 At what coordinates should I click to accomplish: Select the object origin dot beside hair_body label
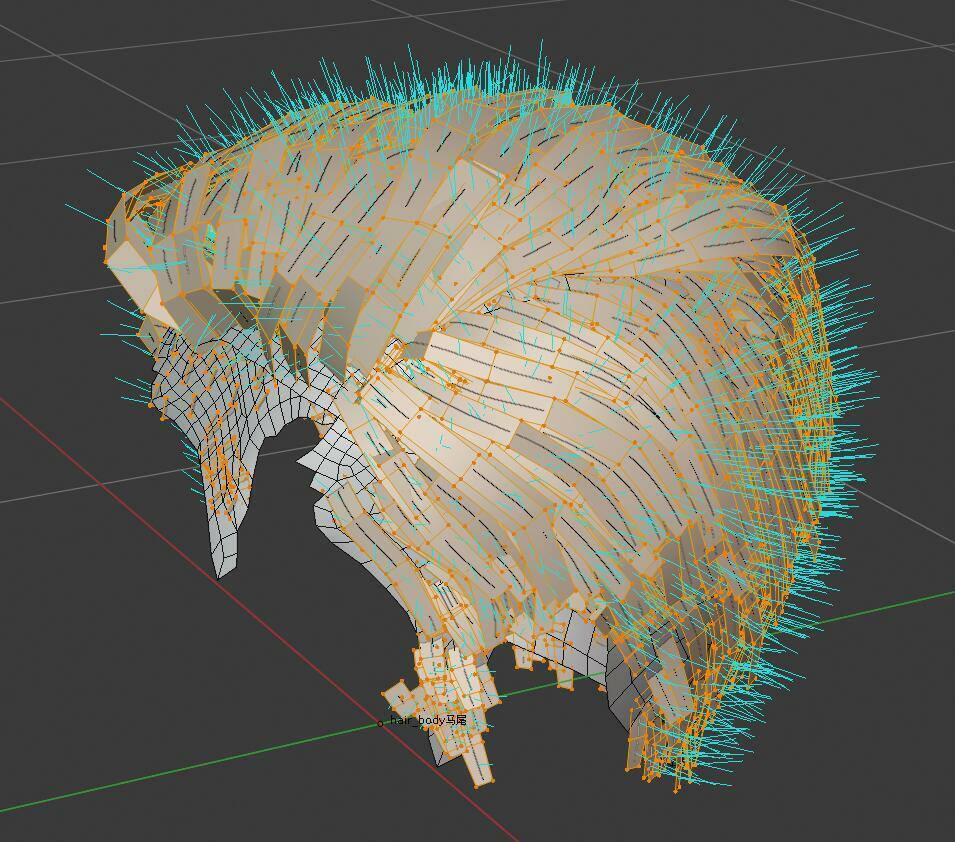380,724
